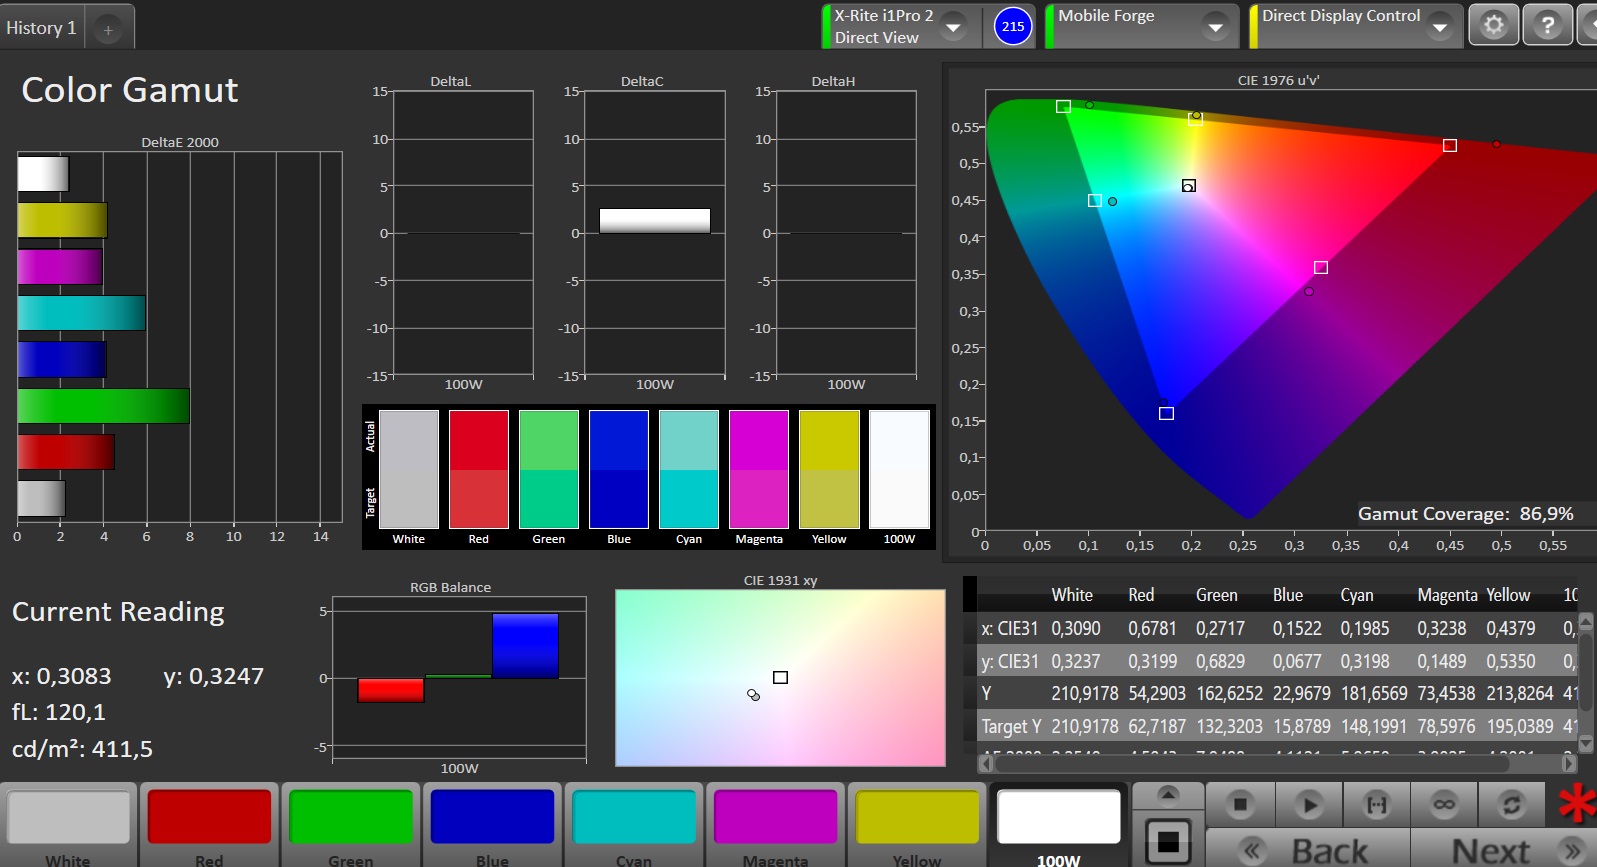Image resolution: width=1597 pixels, height=867 pixels.
Task: Click the fL: 120,1 reading
Action: point(59,712)
